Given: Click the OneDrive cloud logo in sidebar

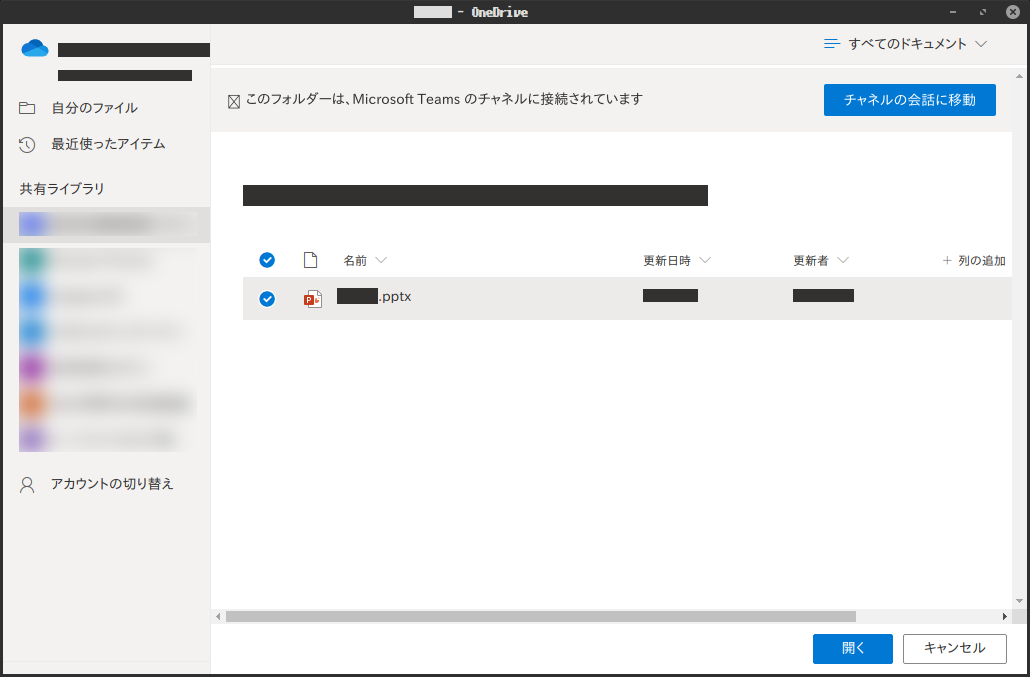Looking at the screenshot, I should coord(34,47).
